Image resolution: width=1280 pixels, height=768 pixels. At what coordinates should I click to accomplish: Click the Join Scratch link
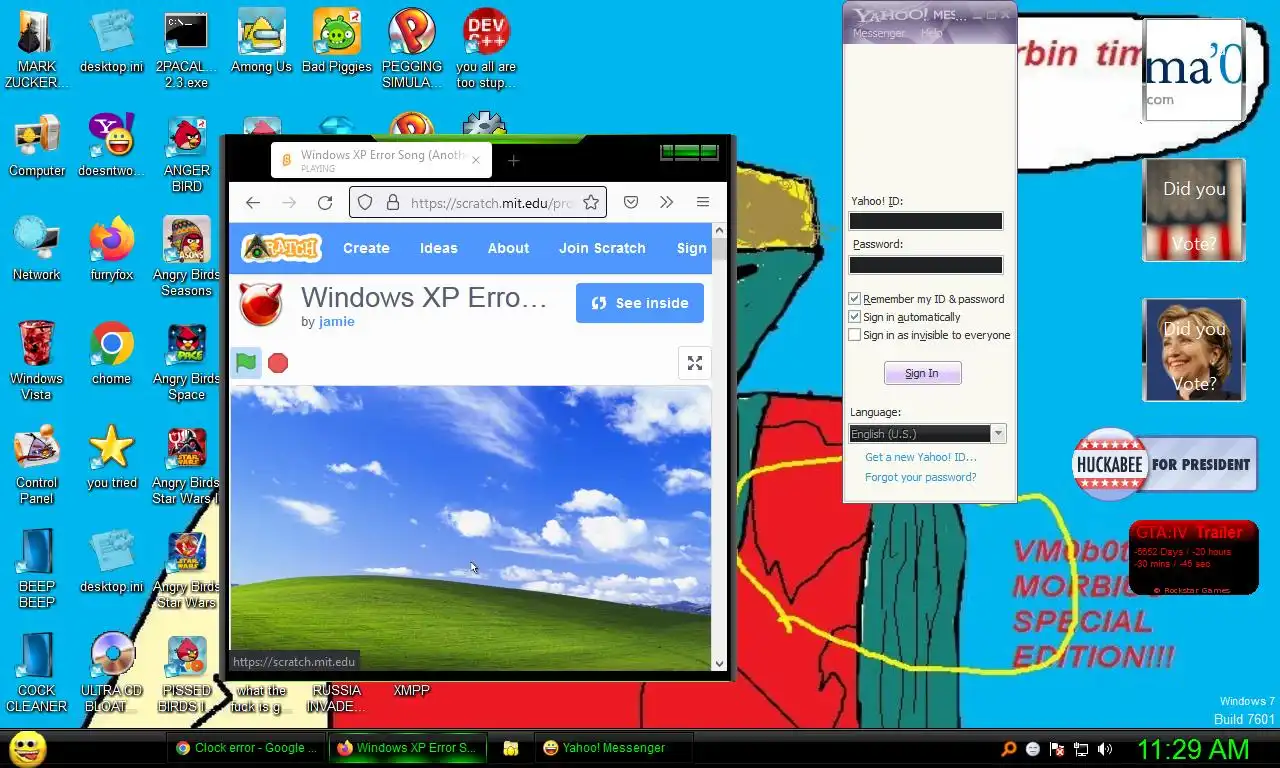click(x=602, y=248)
